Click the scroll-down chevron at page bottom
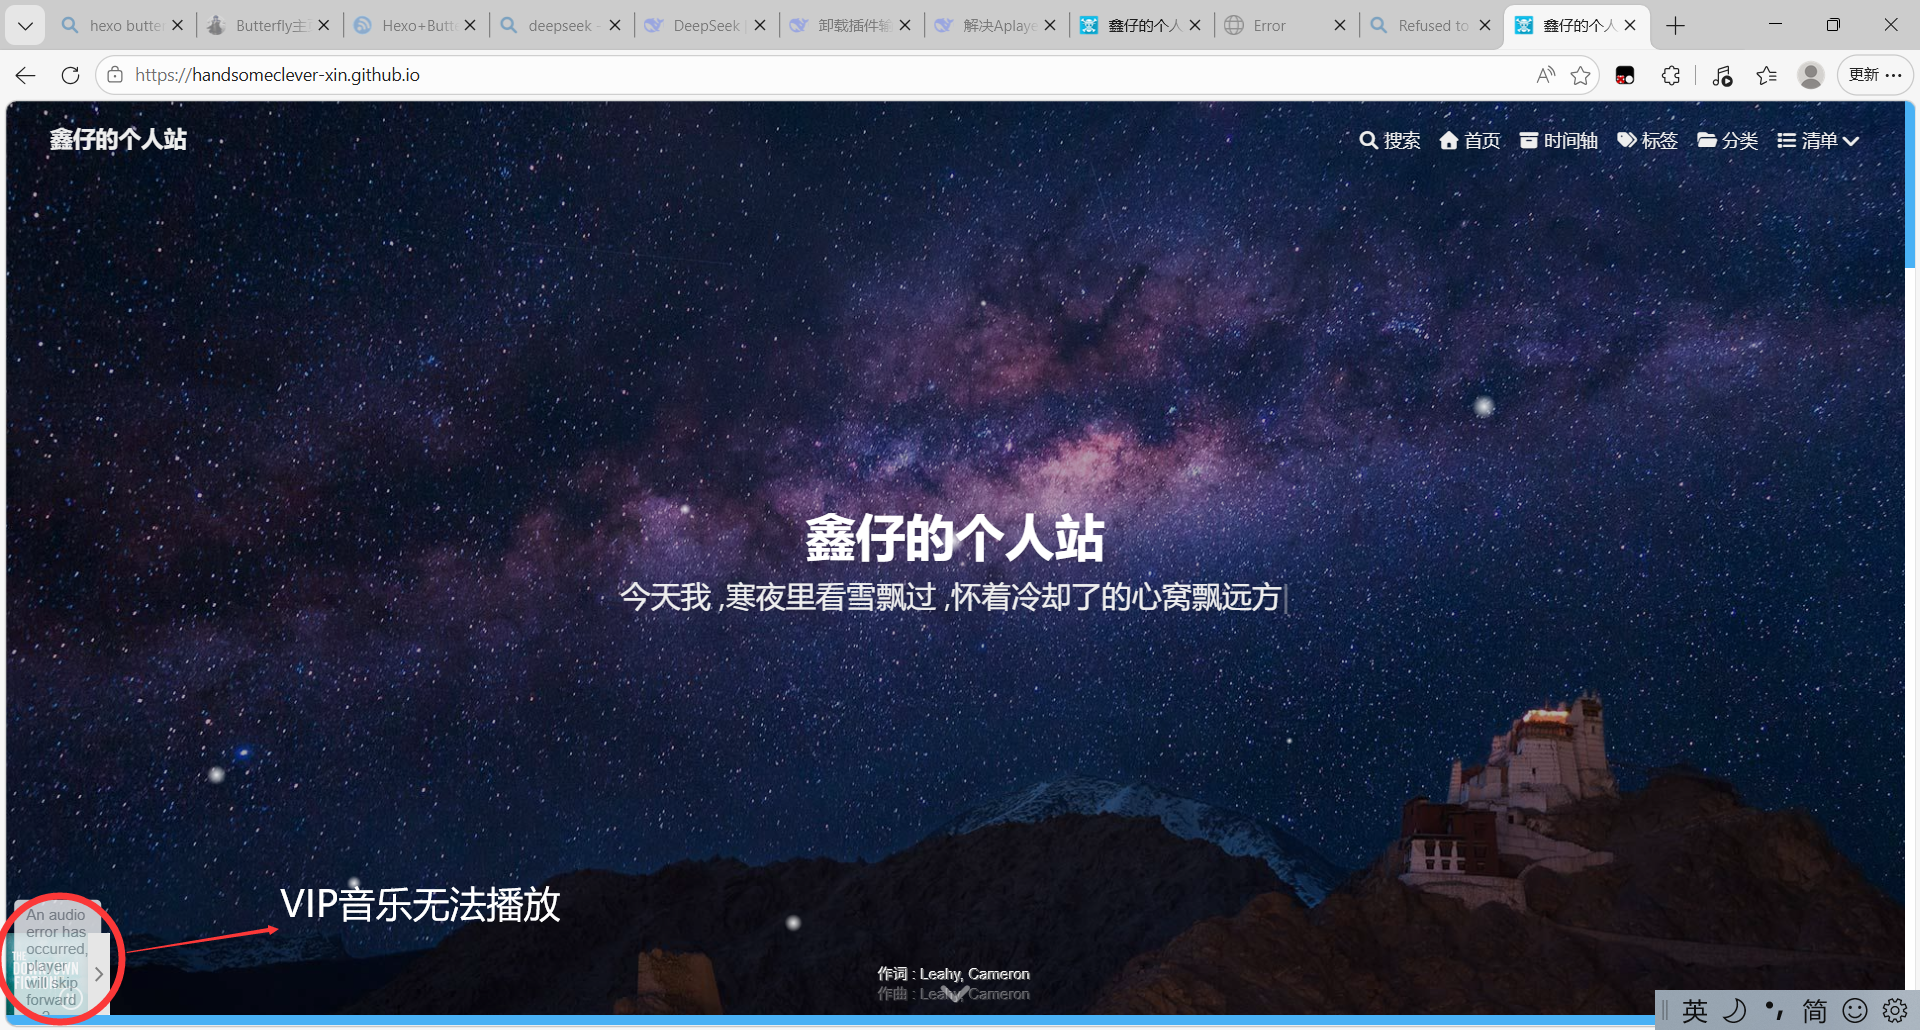 pos(955,993)
